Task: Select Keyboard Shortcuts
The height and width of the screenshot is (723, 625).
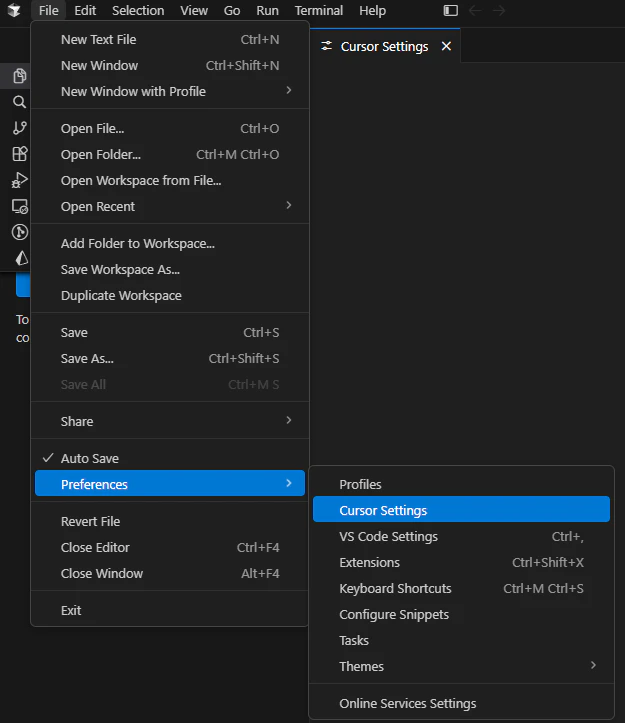Action: click(x=461, y=588)
